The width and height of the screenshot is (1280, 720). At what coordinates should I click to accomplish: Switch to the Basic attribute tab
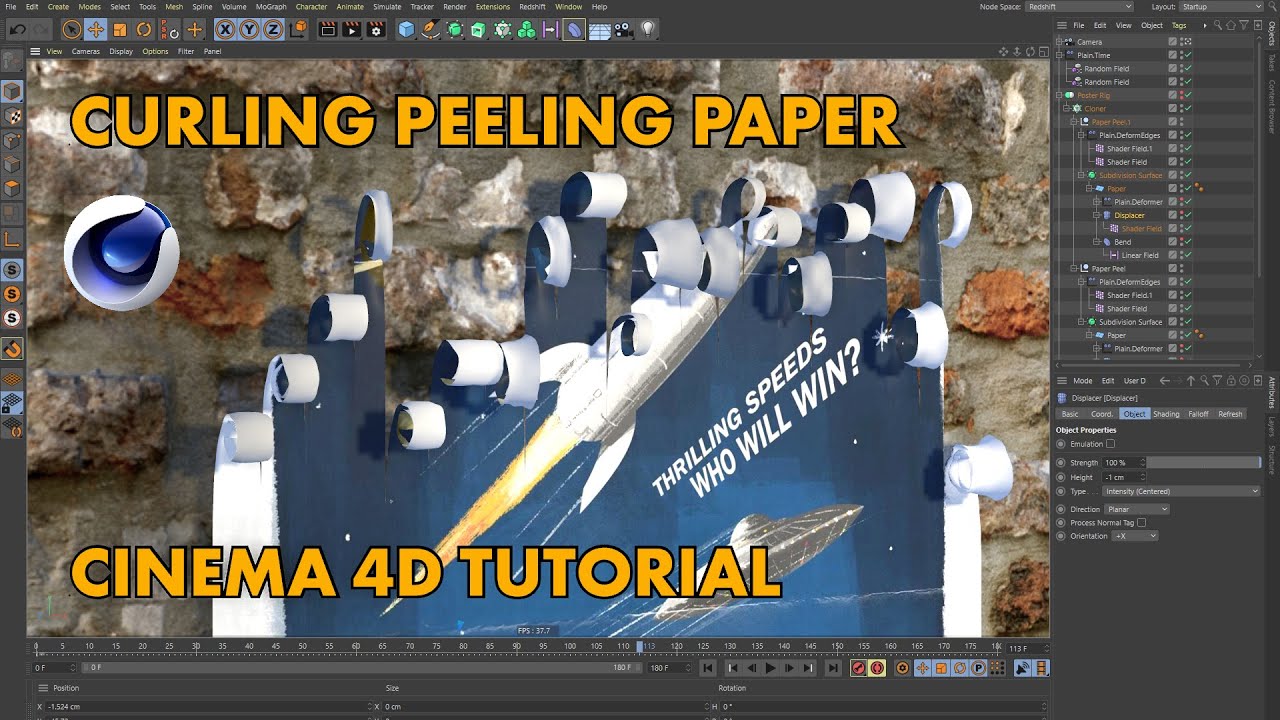point(1070,414)
